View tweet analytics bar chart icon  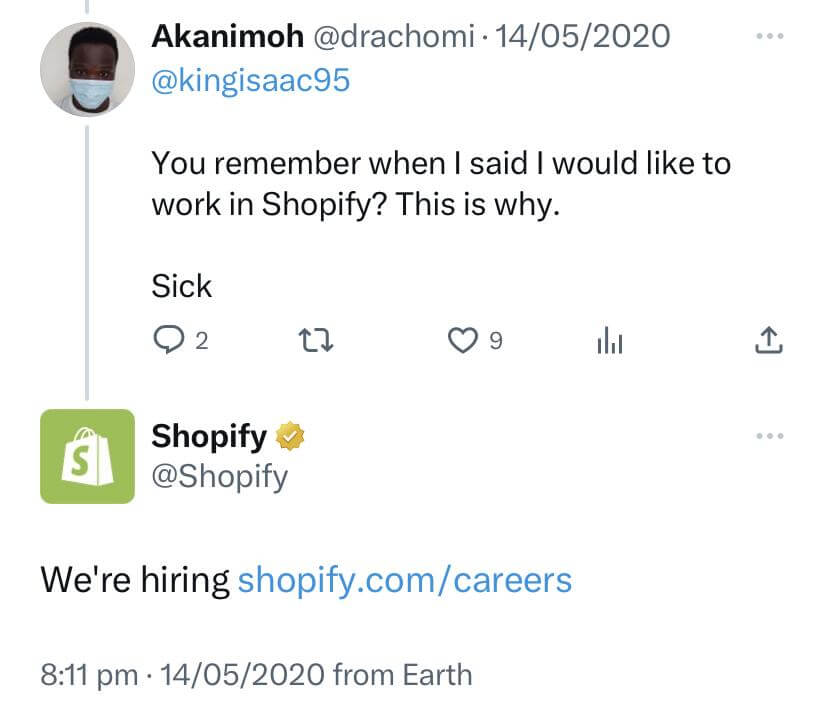tap(609, 342)
